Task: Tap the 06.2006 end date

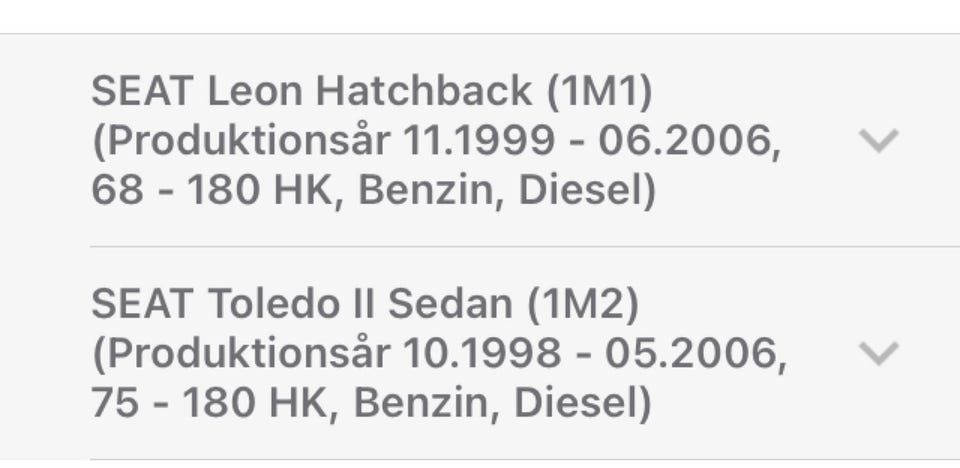Action: [688, 141]
